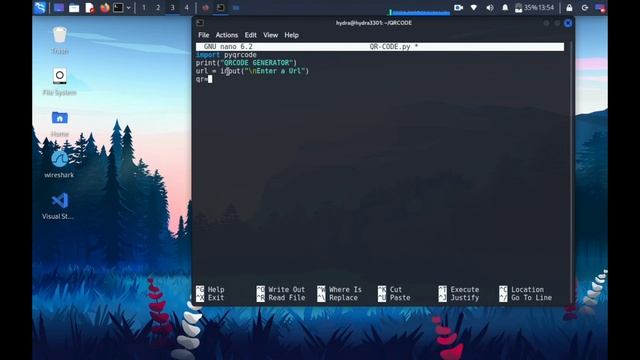Switch to workspace 4
The width and height of the screenshot is (640, 360).
[x=187, y=7]
